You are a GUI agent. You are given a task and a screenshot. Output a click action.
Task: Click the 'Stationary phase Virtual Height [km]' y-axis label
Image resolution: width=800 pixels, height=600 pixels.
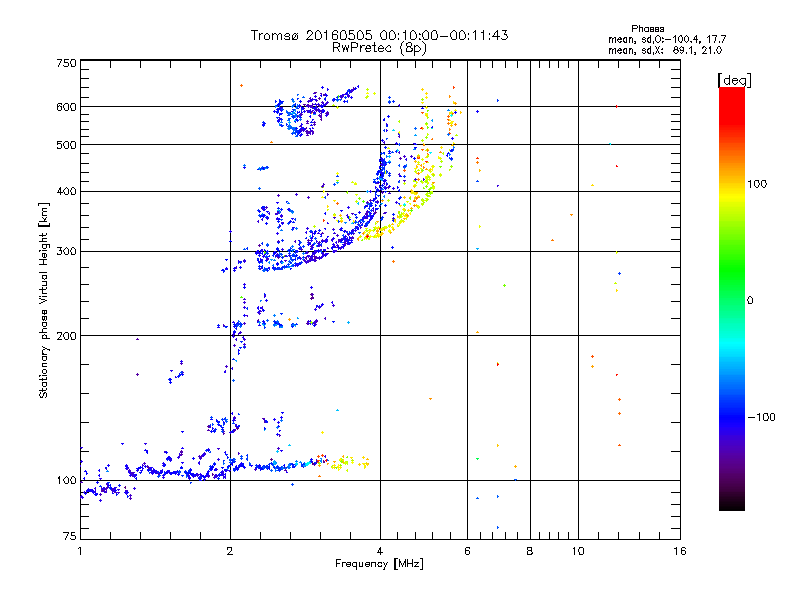click(x=43, y=300)
